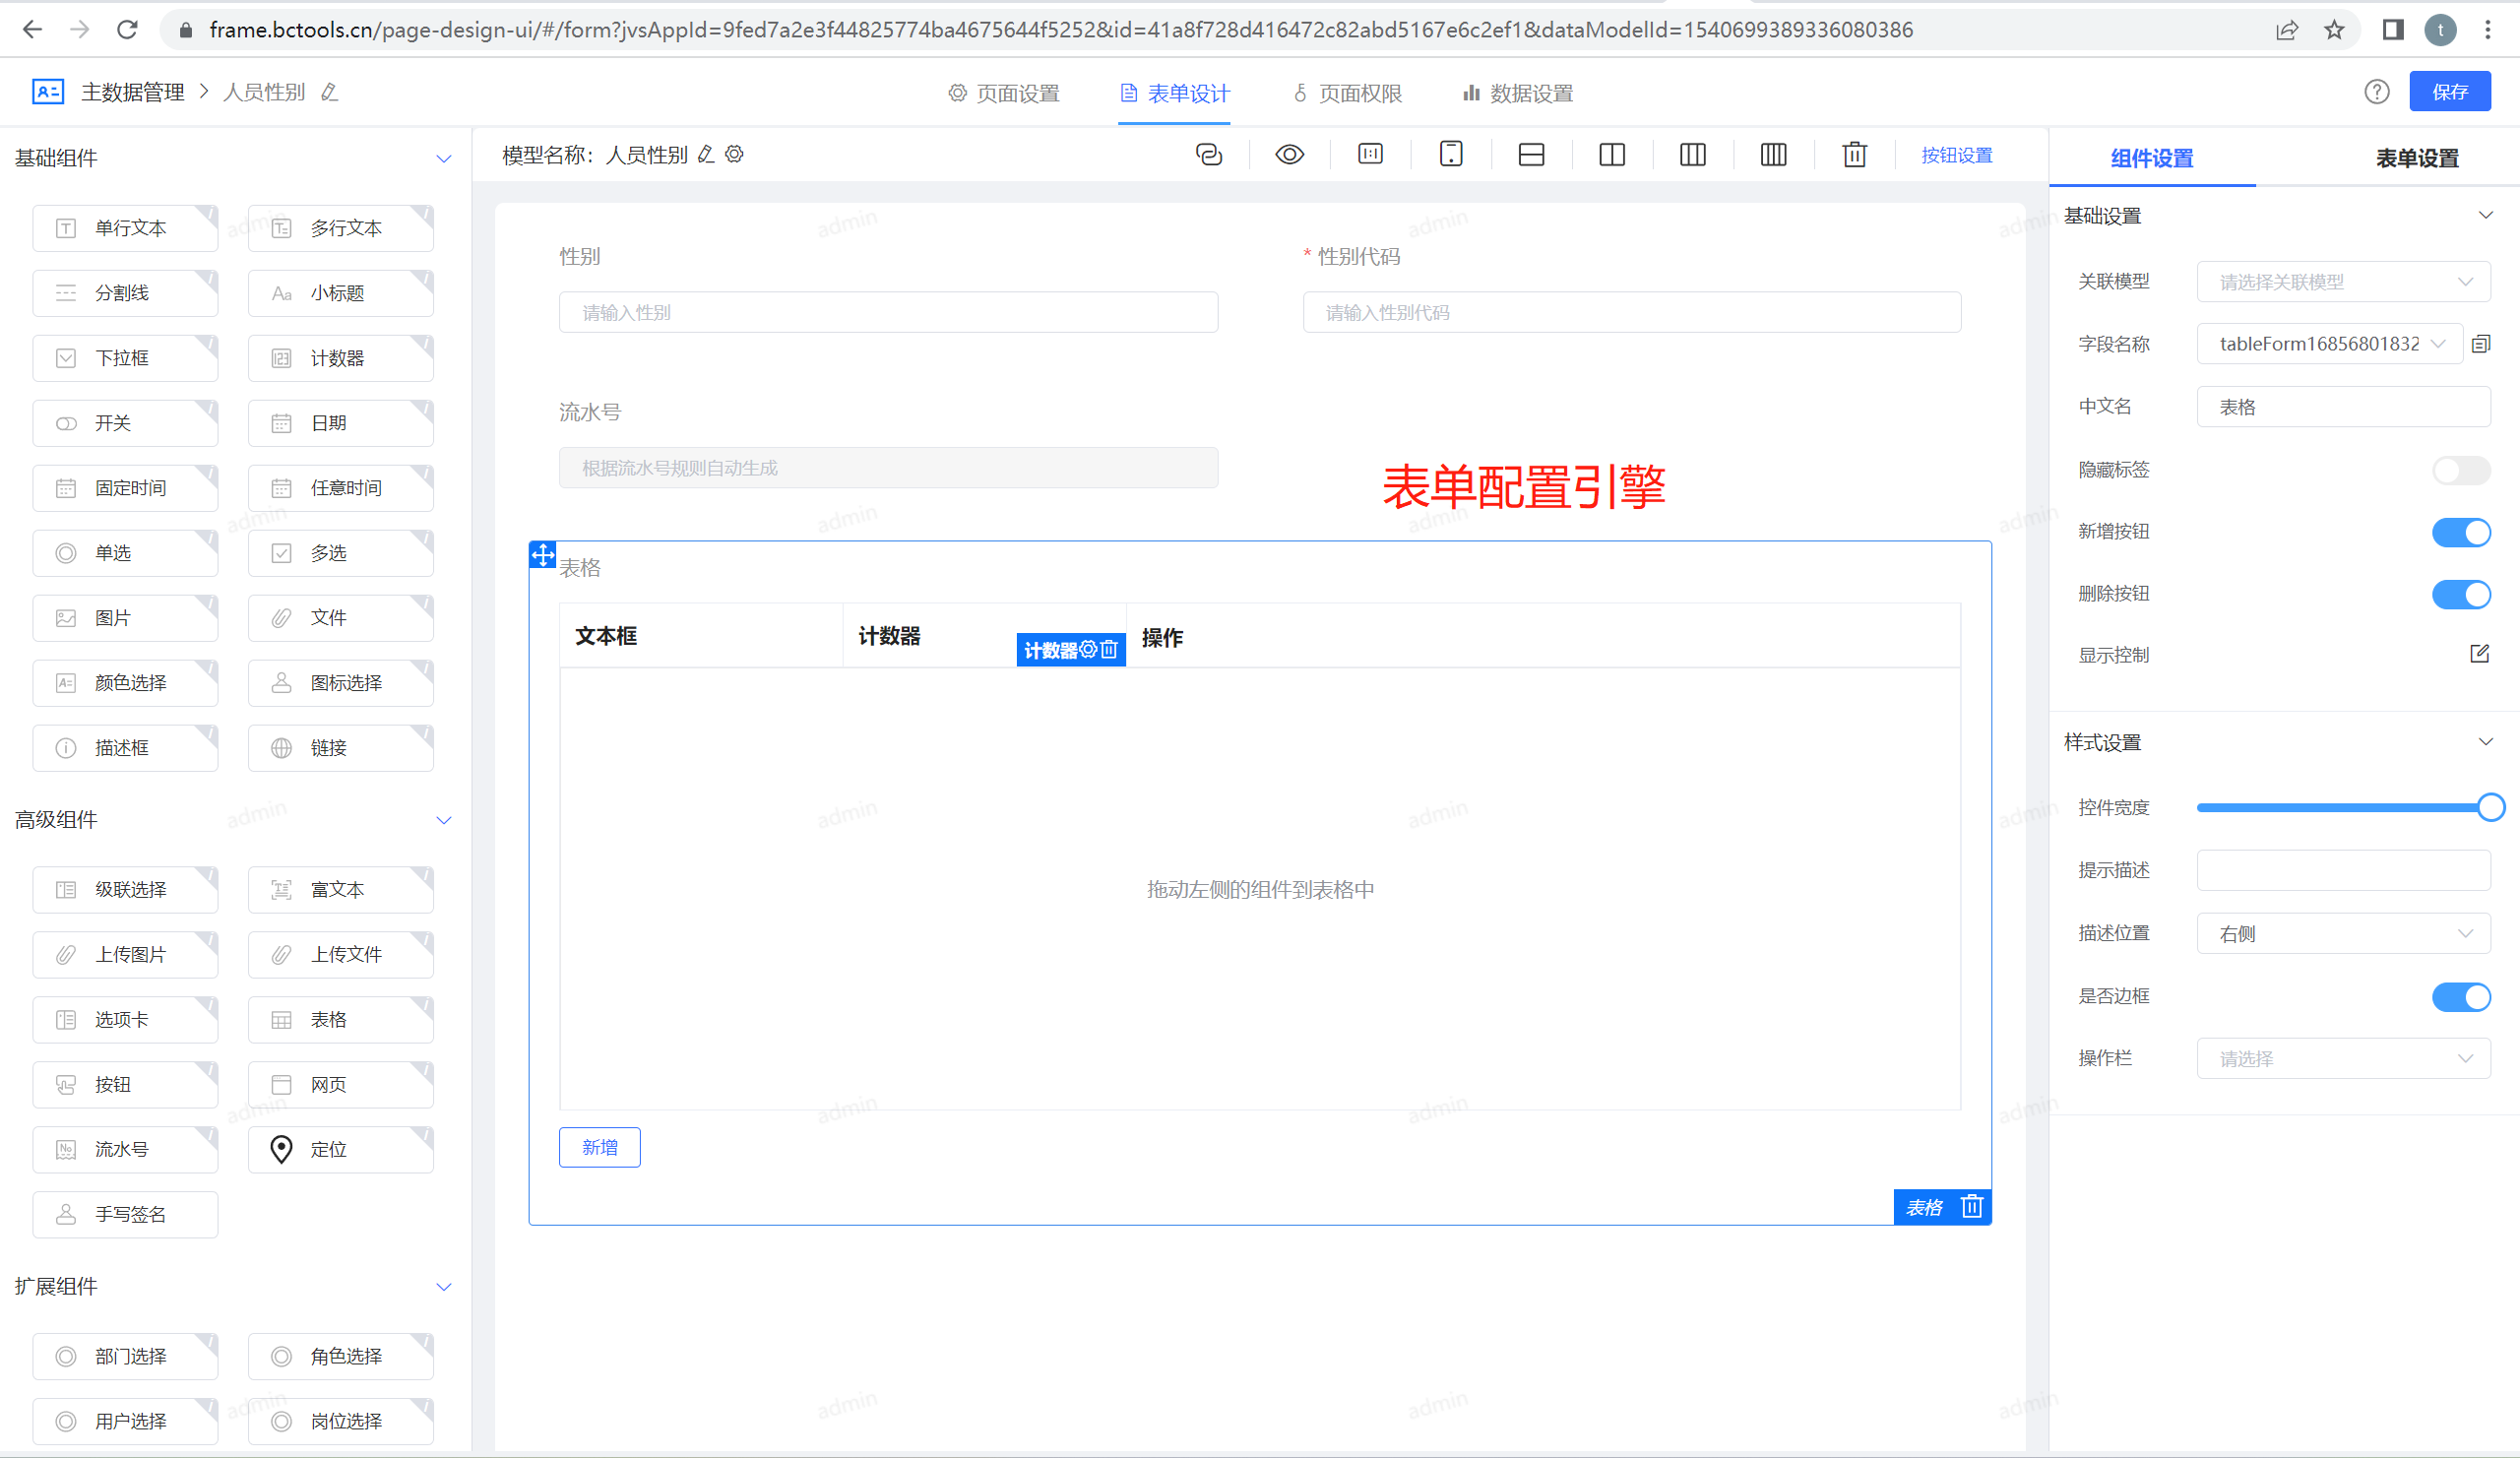Viewport: 2520px width, 1458px height.
Task: Collapse the 基础设置 panel section
Action: [2486, 215]
